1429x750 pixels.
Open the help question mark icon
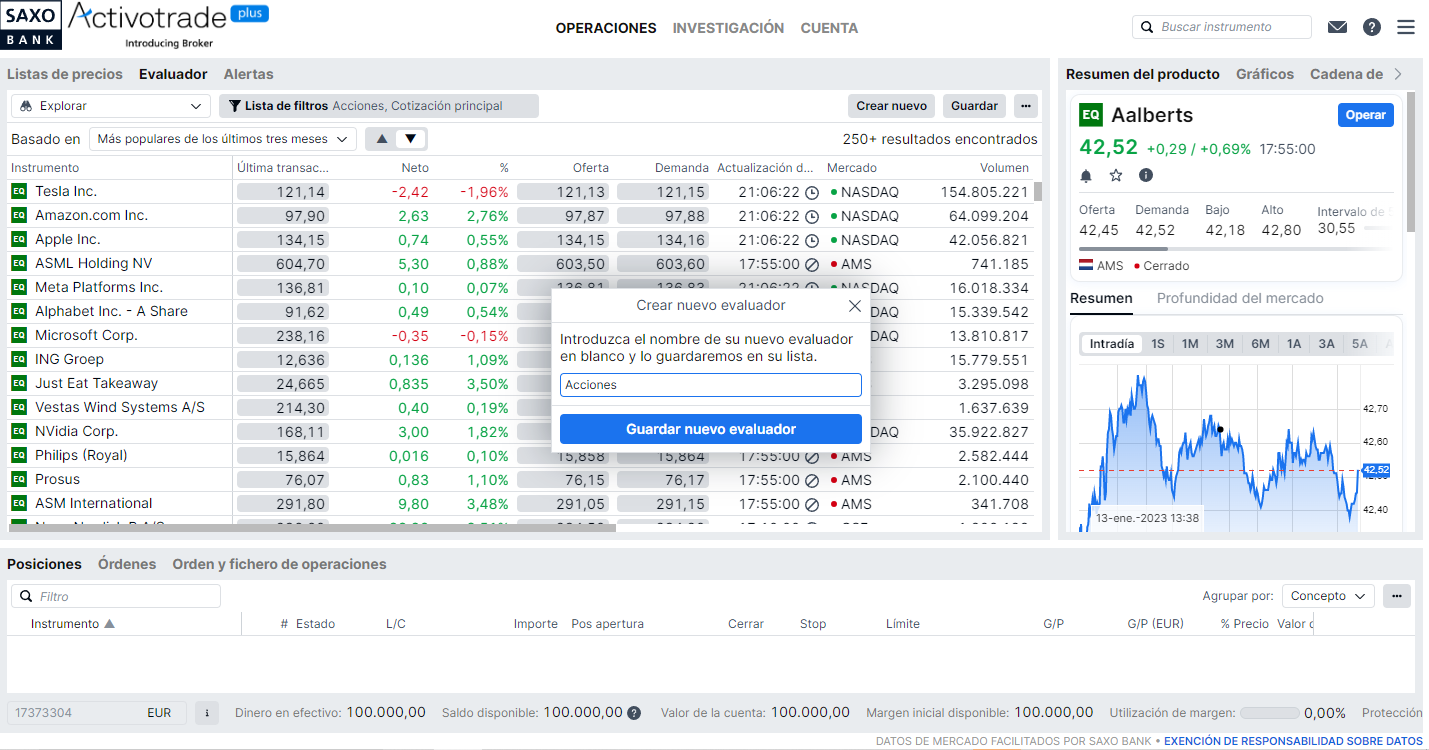point(1372,27)
